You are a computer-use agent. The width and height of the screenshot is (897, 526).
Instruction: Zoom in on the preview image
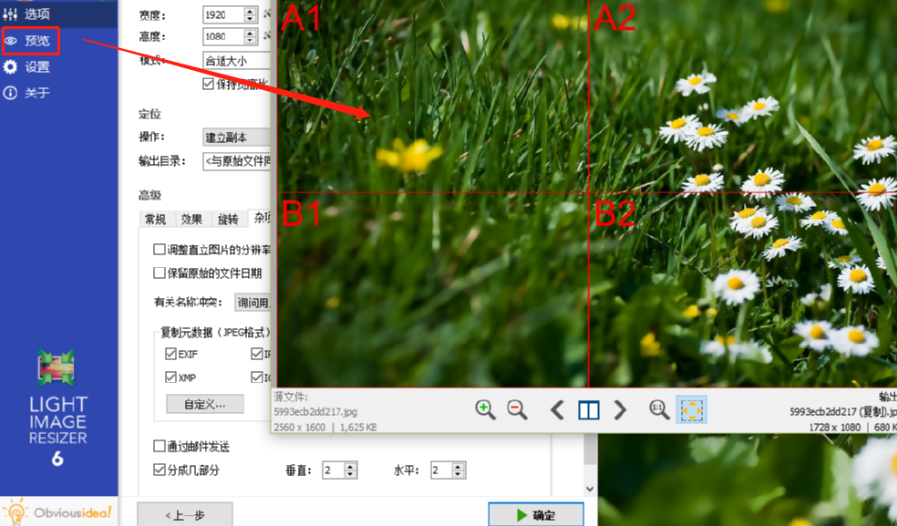click(x=485, y=410)
